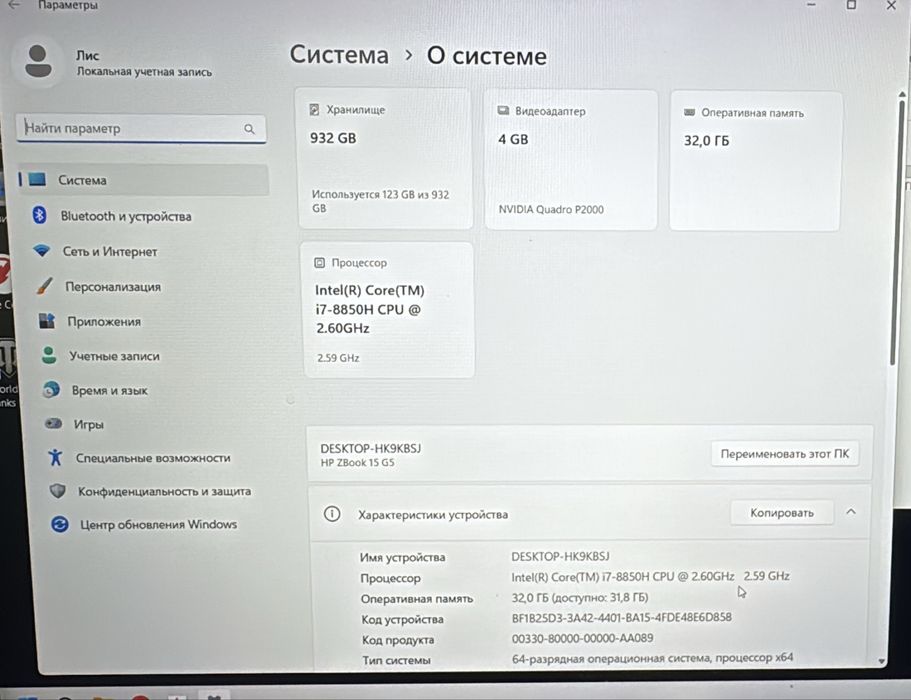Screen dimensions: 911x700
Task: Click the Код продукта value 00330-80000
Action: click(582, 638)
